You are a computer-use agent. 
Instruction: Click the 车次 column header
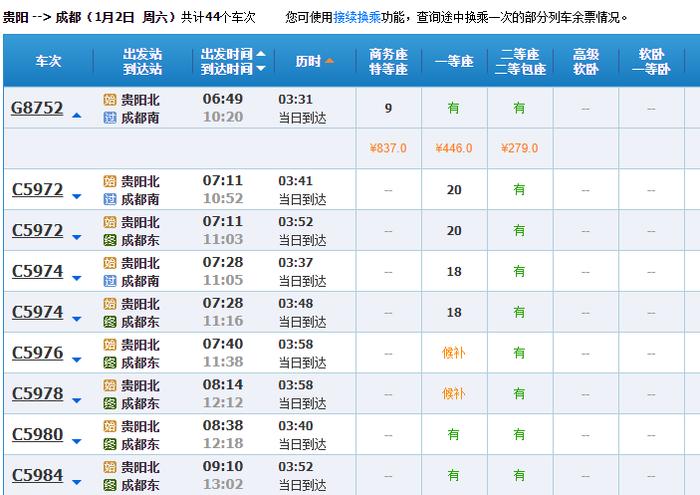pos(48,61)
